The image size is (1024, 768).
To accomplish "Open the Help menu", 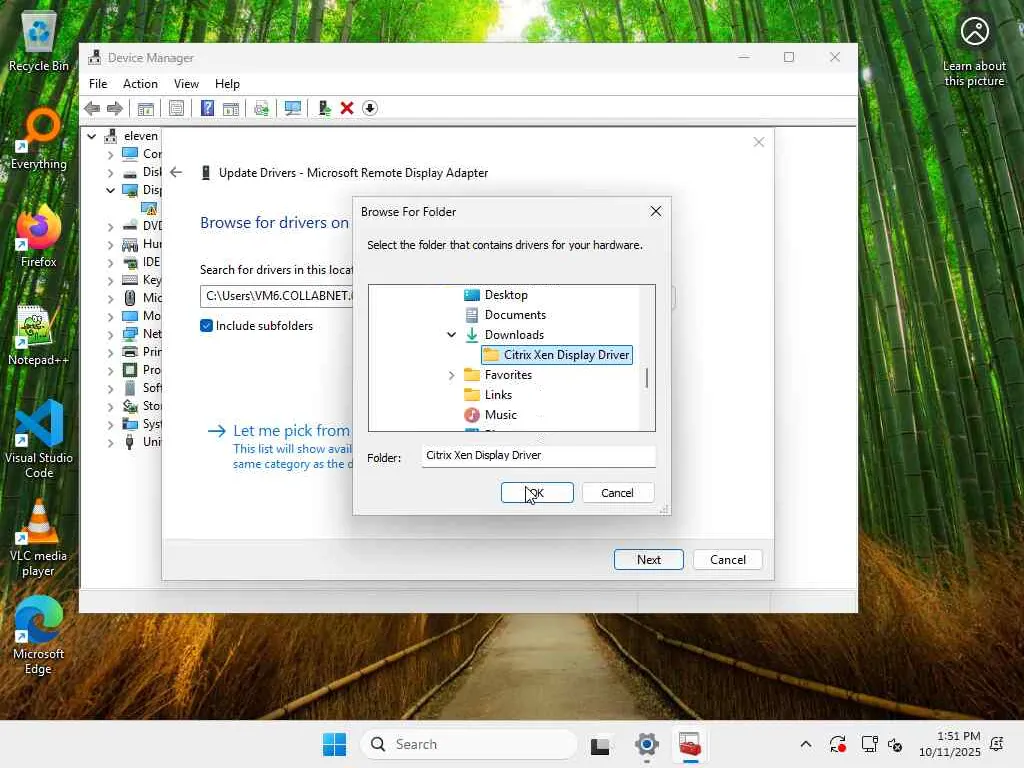I will tap(227, 84).
